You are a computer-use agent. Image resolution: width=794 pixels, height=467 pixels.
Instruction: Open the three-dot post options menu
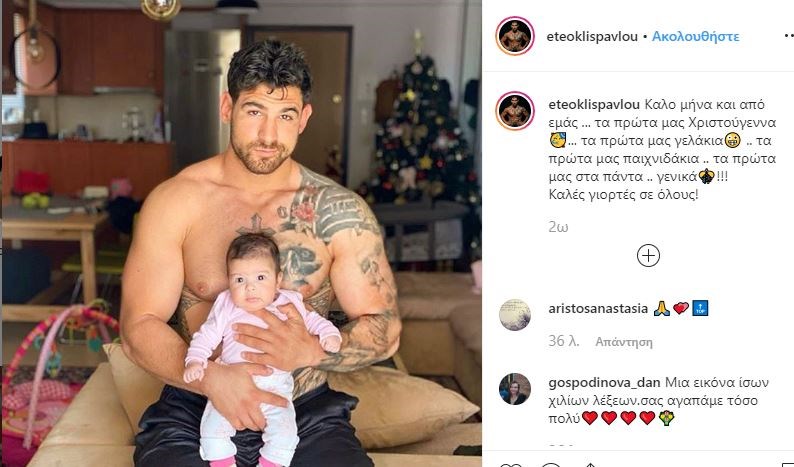tap(789, 36)
